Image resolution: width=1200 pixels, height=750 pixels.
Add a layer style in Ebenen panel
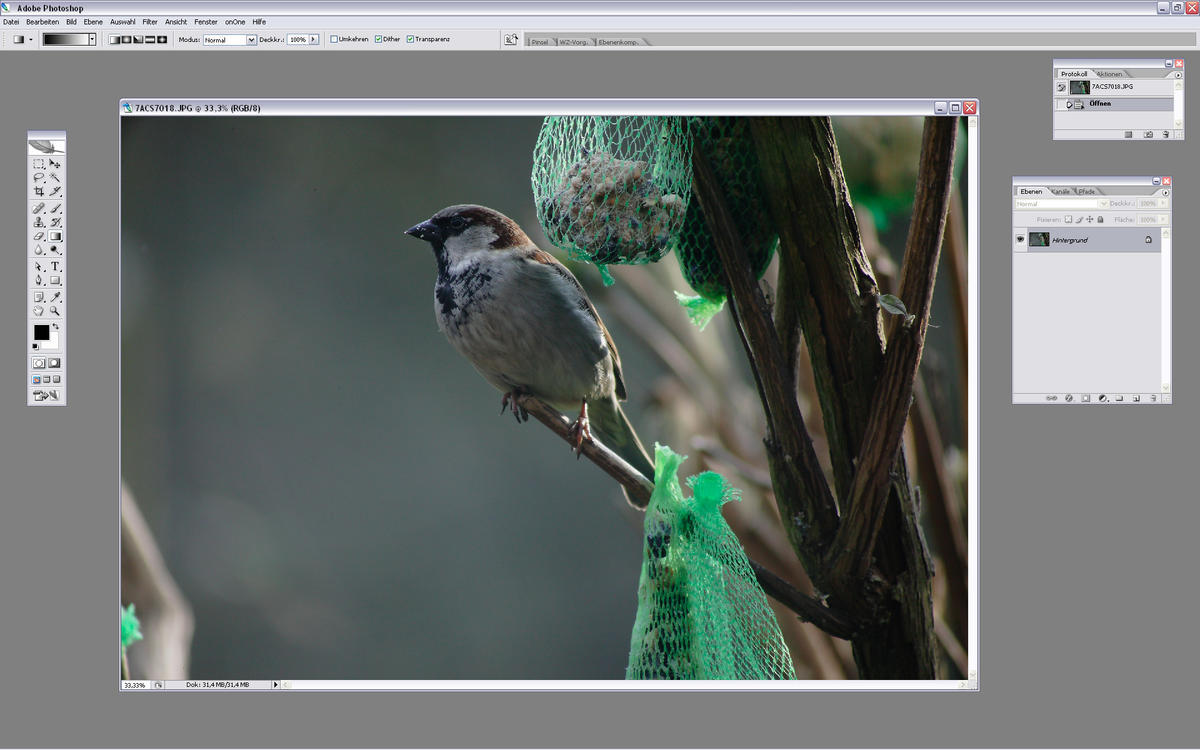[1068, 398]
